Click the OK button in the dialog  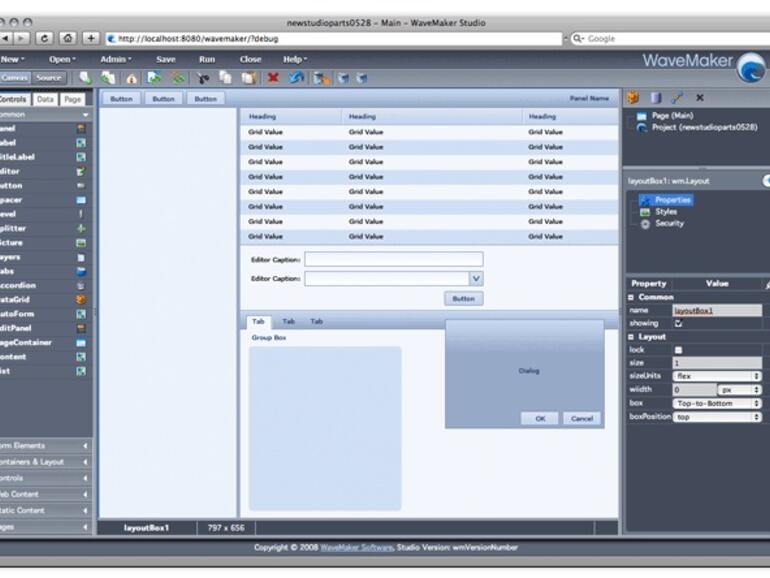tap(540, 418)
